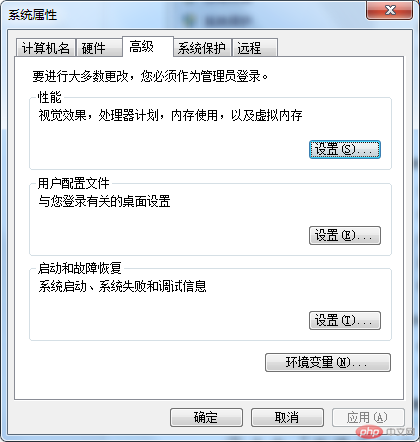Switch to the 远程 tab

pyautogui.click(x=255, y=48)
